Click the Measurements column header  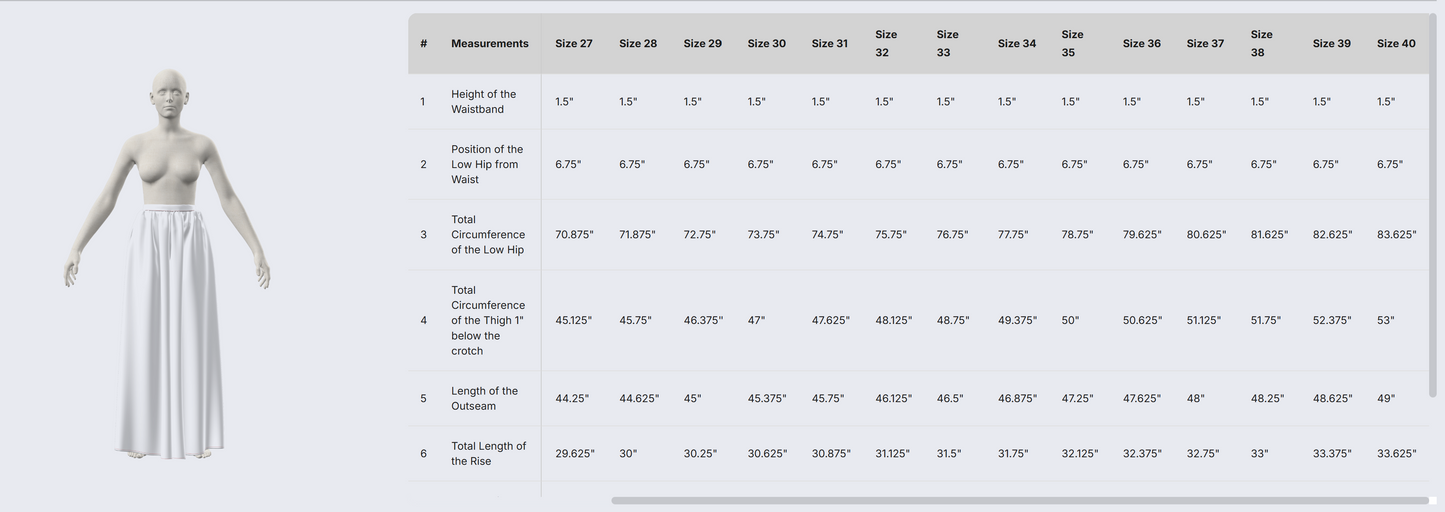click(x=490, y=44)
